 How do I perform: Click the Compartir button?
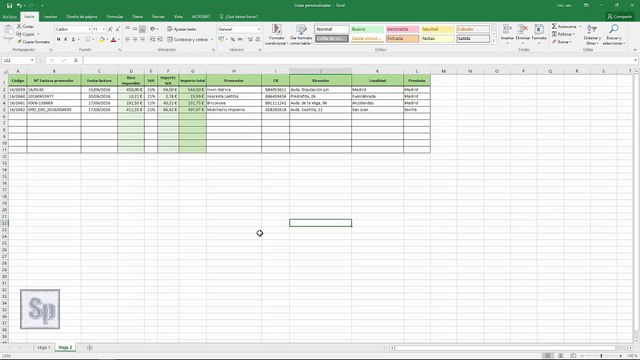pos(620,17)
